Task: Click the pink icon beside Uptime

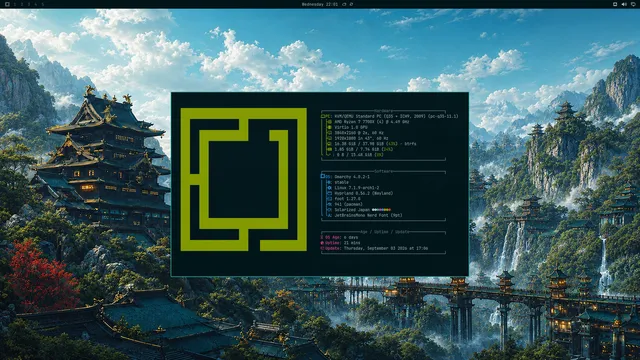Action: 322,243
